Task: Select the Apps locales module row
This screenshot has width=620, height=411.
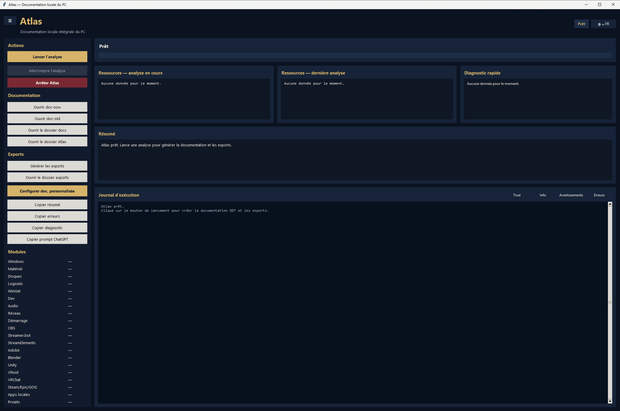Action: pos(40,394)
